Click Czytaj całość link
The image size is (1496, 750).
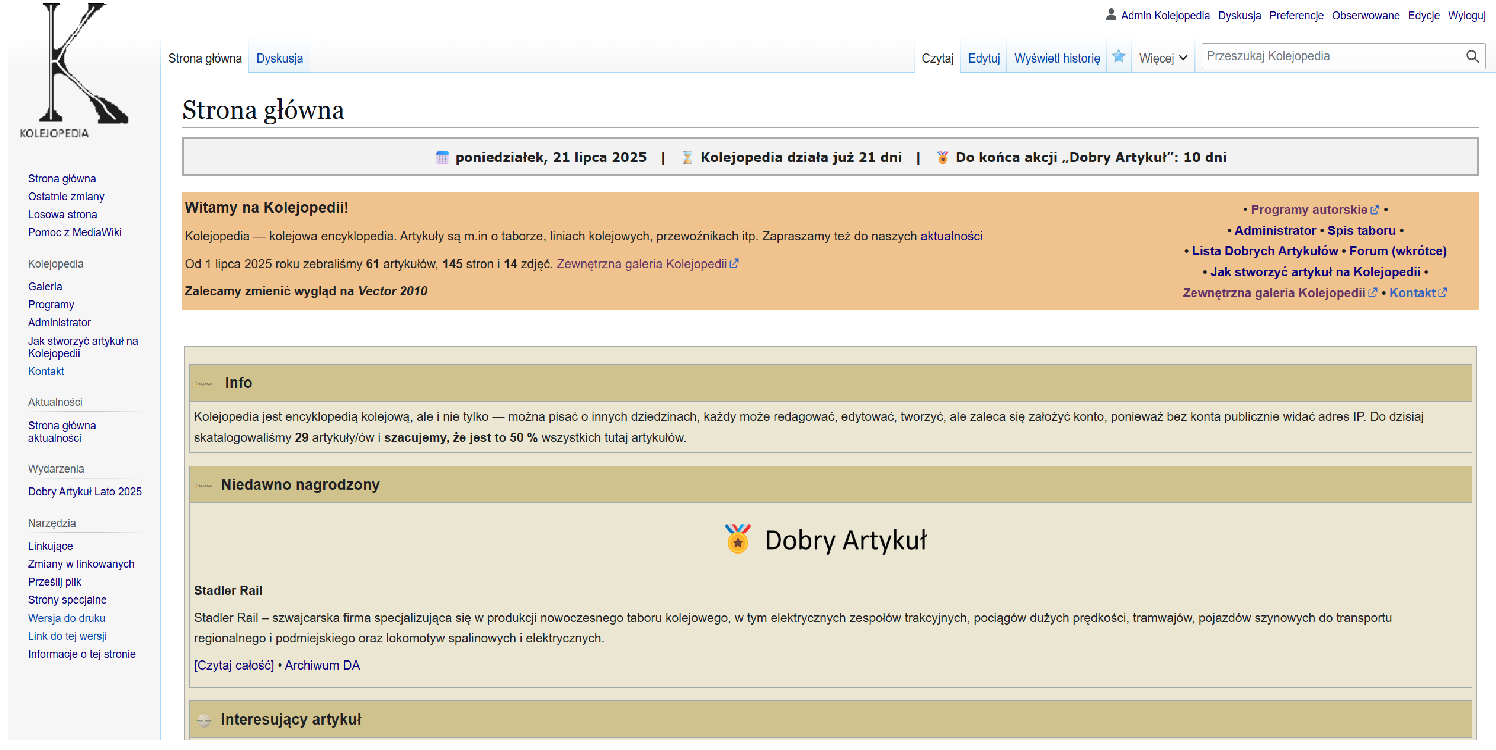(234, 665)
